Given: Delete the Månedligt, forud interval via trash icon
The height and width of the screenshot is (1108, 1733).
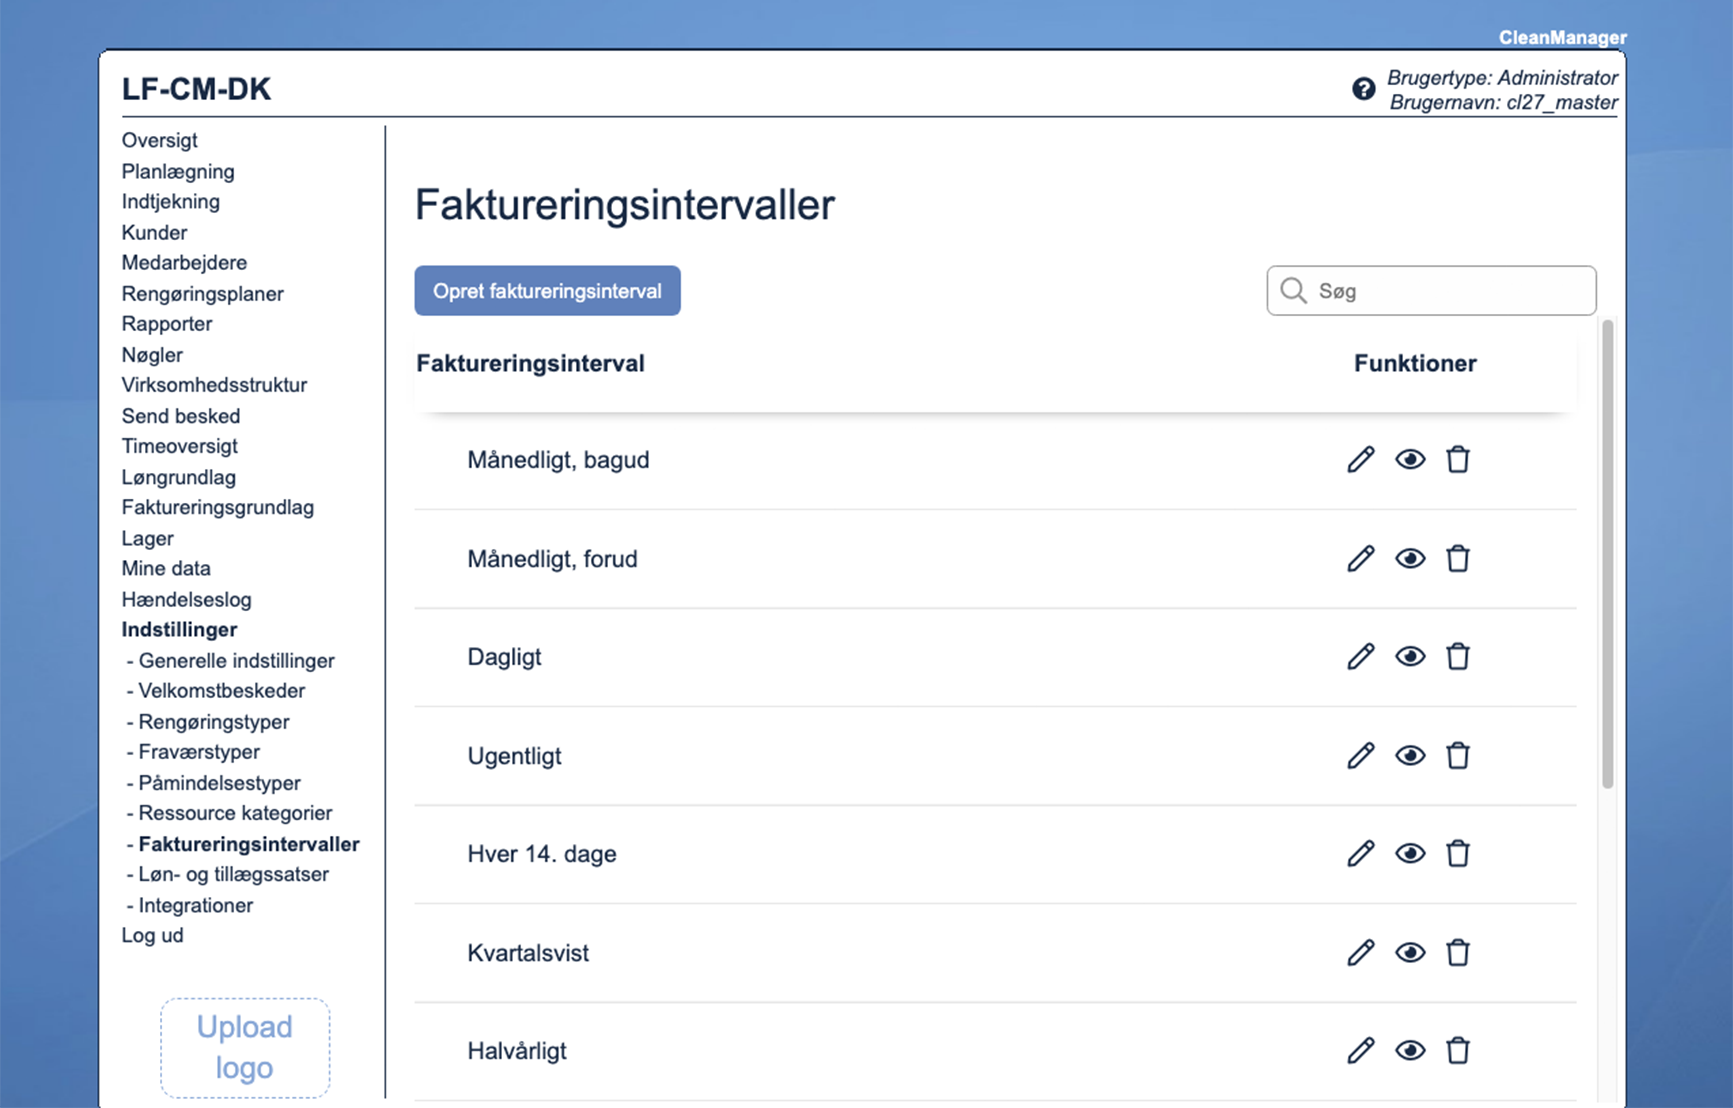Looking at the screenshot, I should [x=1457, y=558].
